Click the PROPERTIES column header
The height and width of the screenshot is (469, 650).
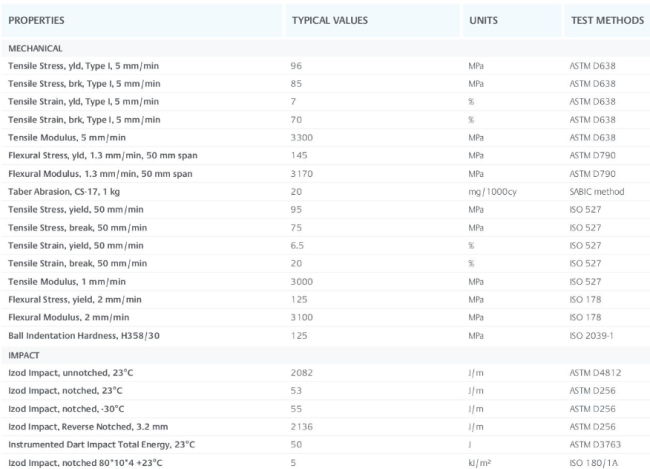pyautogui.click(x=36, y=20)
